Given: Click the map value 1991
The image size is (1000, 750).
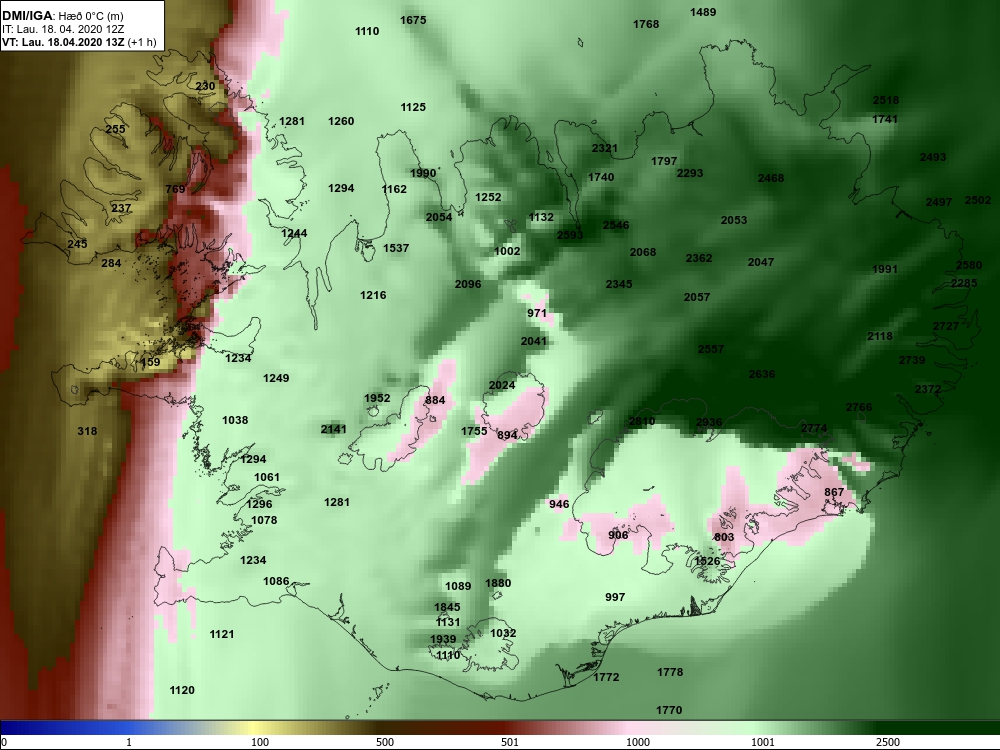Looking at the screenshot, I should coord(885,270).
